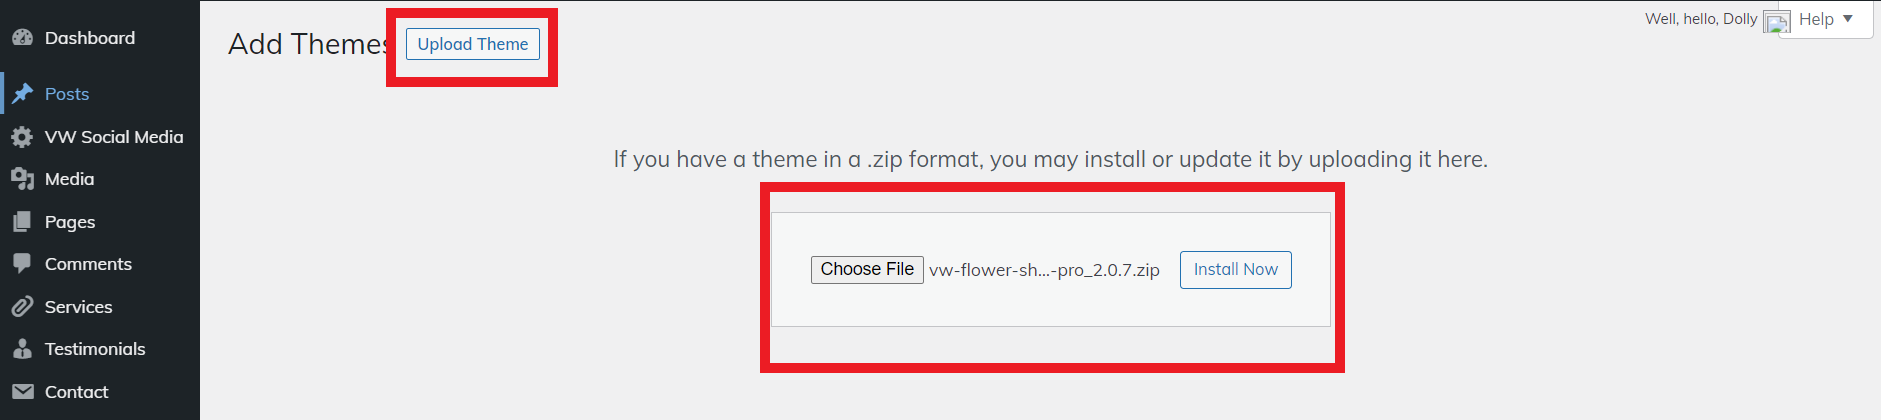Click the Dashboard gauge icon
Screen dimensions: 1881x420
22,38
